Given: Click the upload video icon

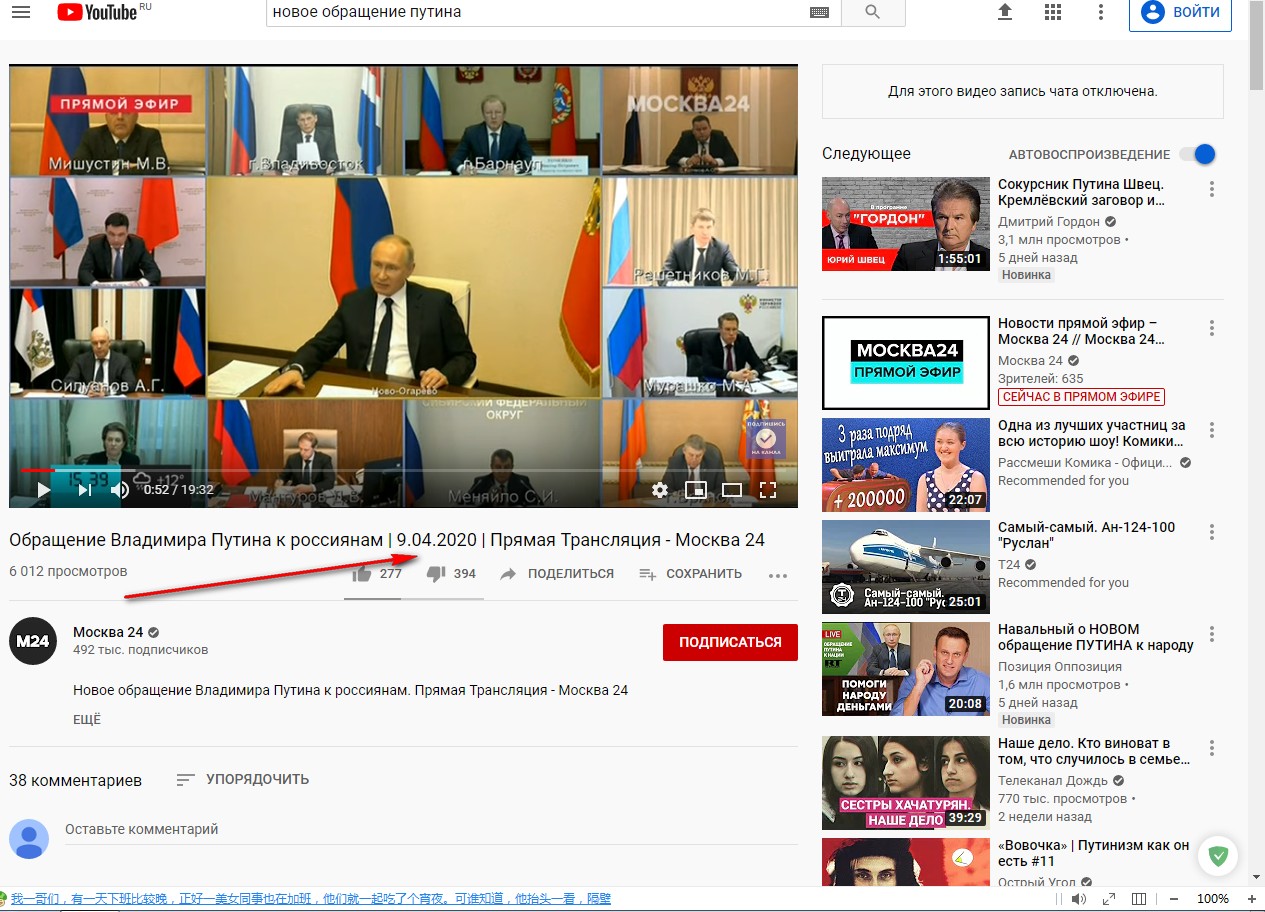Looking at the screenshot, I should tap(1005, 12).
